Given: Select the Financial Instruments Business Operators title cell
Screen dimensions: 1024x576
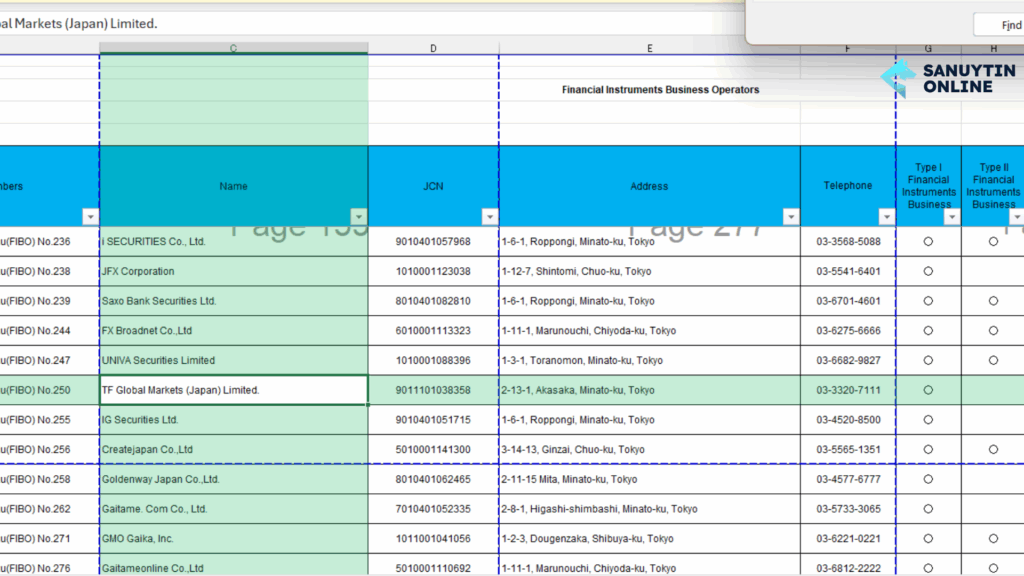Looking at the screenshot, I should [660, 89].
